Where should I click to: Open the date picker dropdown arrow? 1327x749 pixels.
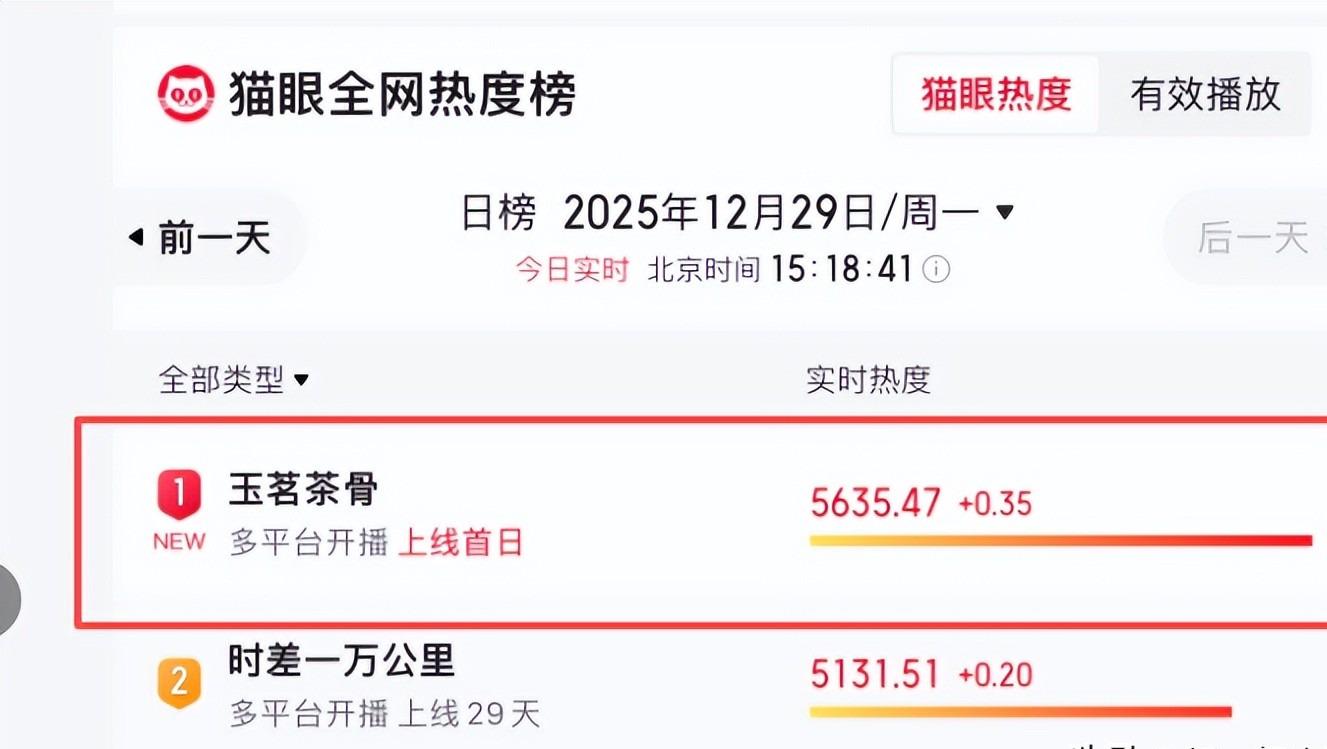pos(1005,212)
